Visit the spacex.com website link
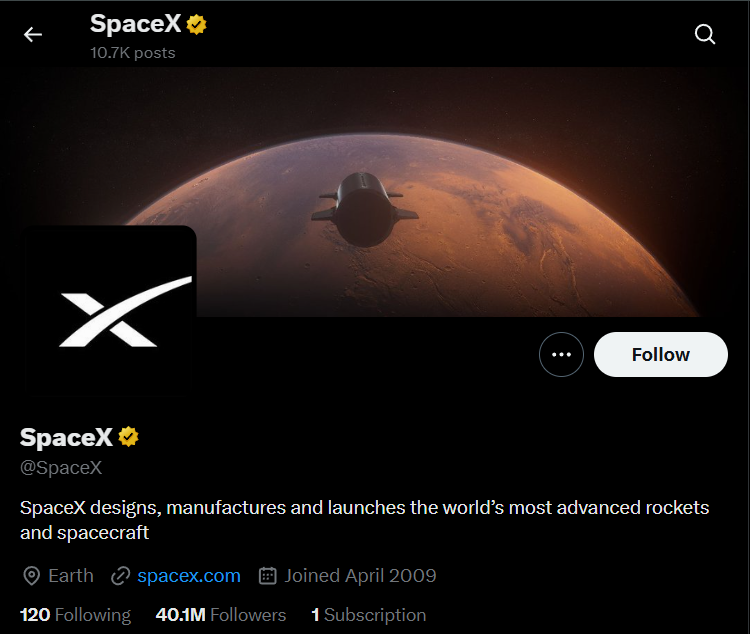This screenshot has height=634, width=750. point(189,575)
